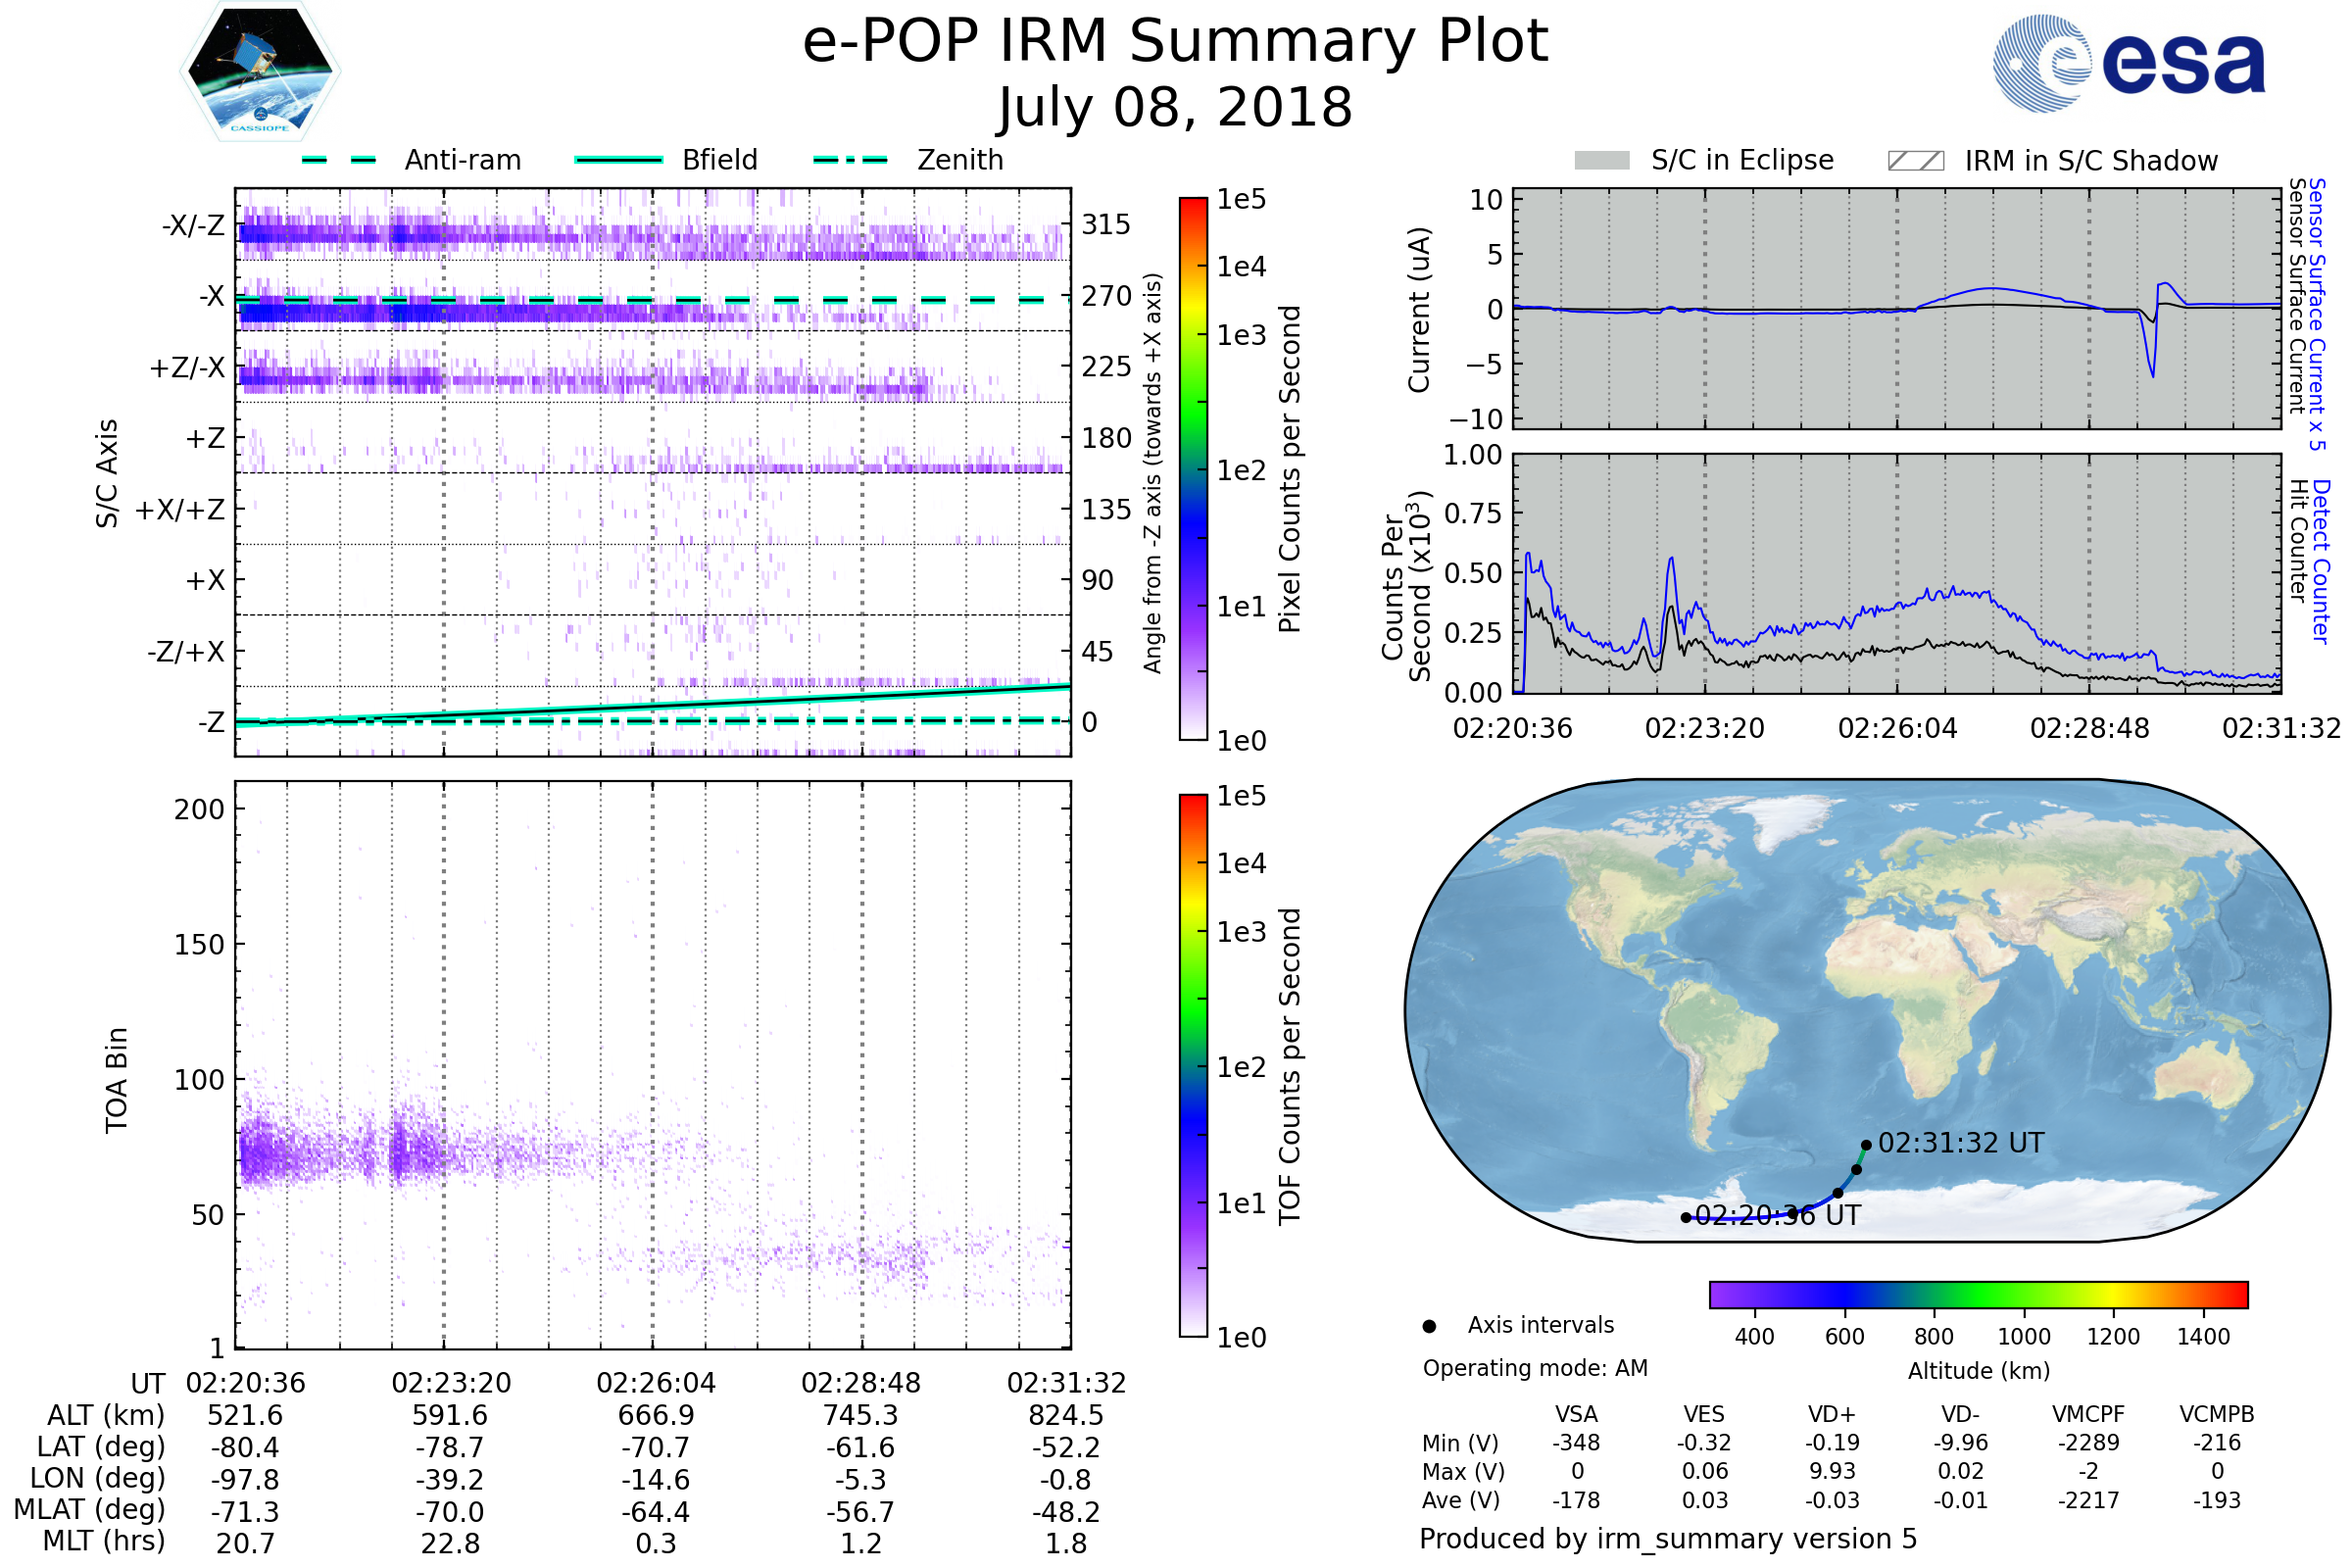
Task: Click the ESA logo
Action: 2130,63
